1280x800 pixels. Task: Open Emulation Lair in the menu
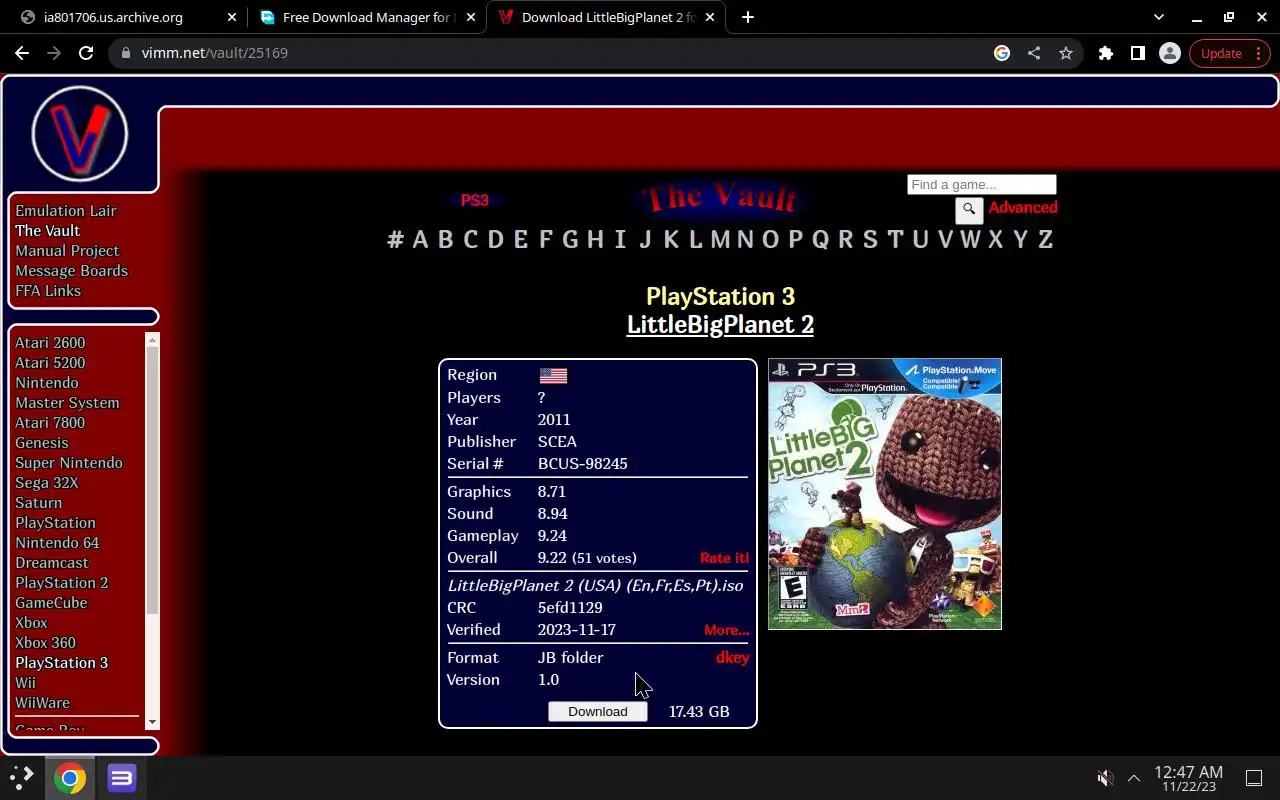(x=66, y=210)
